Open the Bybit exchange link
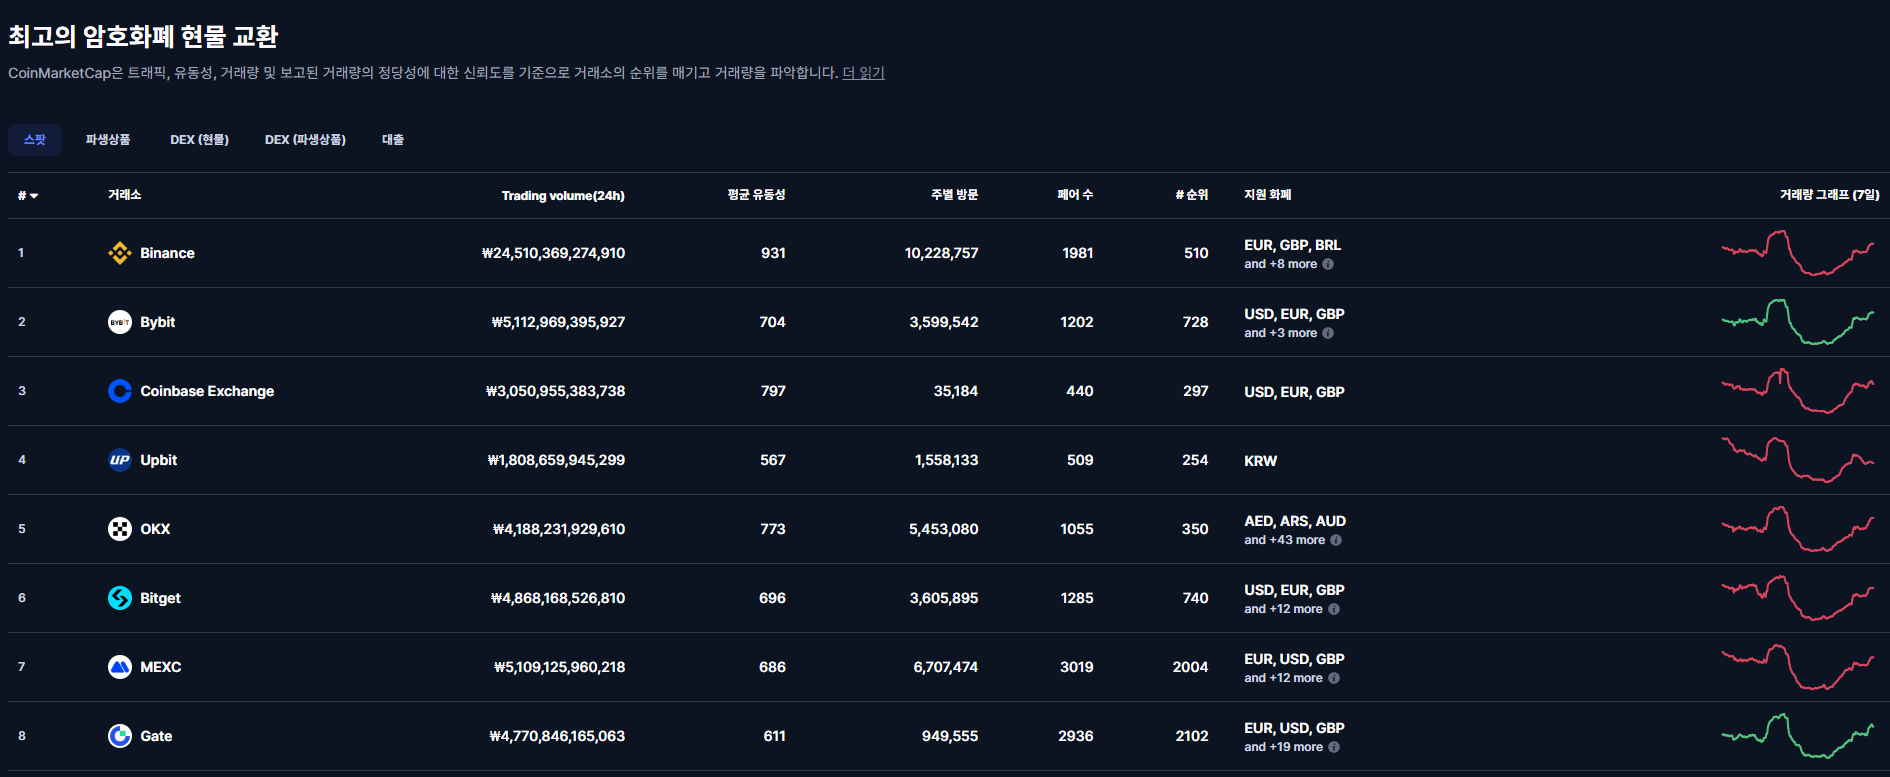The image size is (1890, 777). pyautogui.click(x=157, y=322)
